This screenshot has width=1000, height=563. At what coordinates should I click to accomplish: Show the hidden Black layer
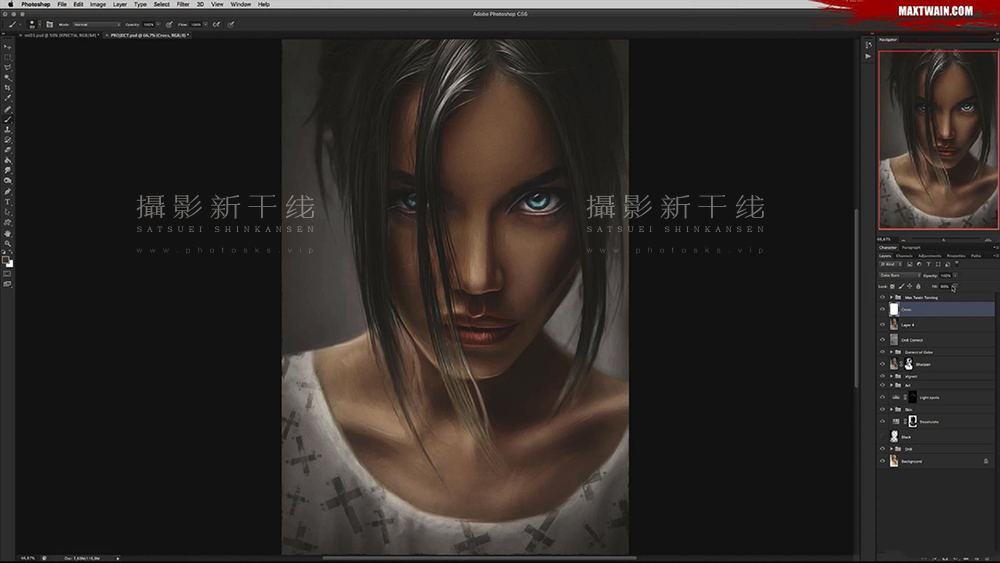tap(883, 437)
